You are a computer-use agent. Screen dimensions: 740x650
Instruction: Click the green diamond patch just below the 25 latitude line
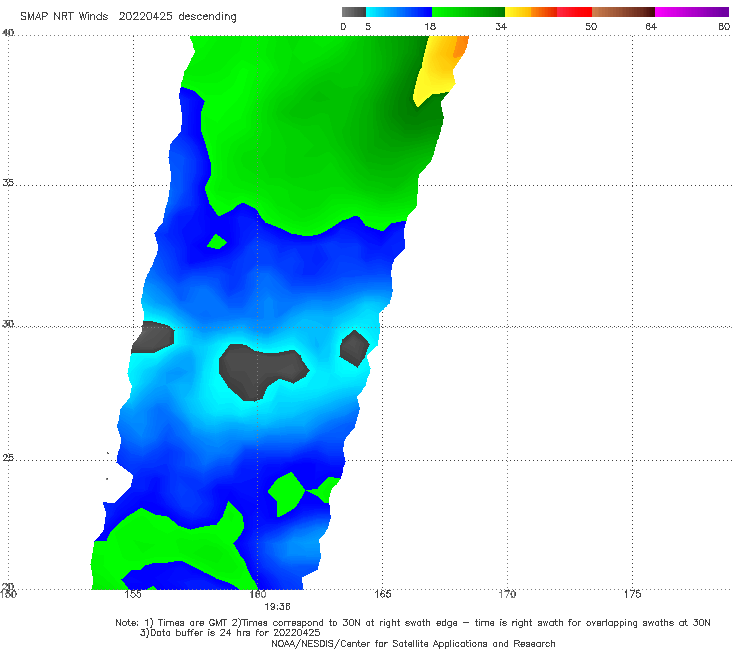click(287, 494)
